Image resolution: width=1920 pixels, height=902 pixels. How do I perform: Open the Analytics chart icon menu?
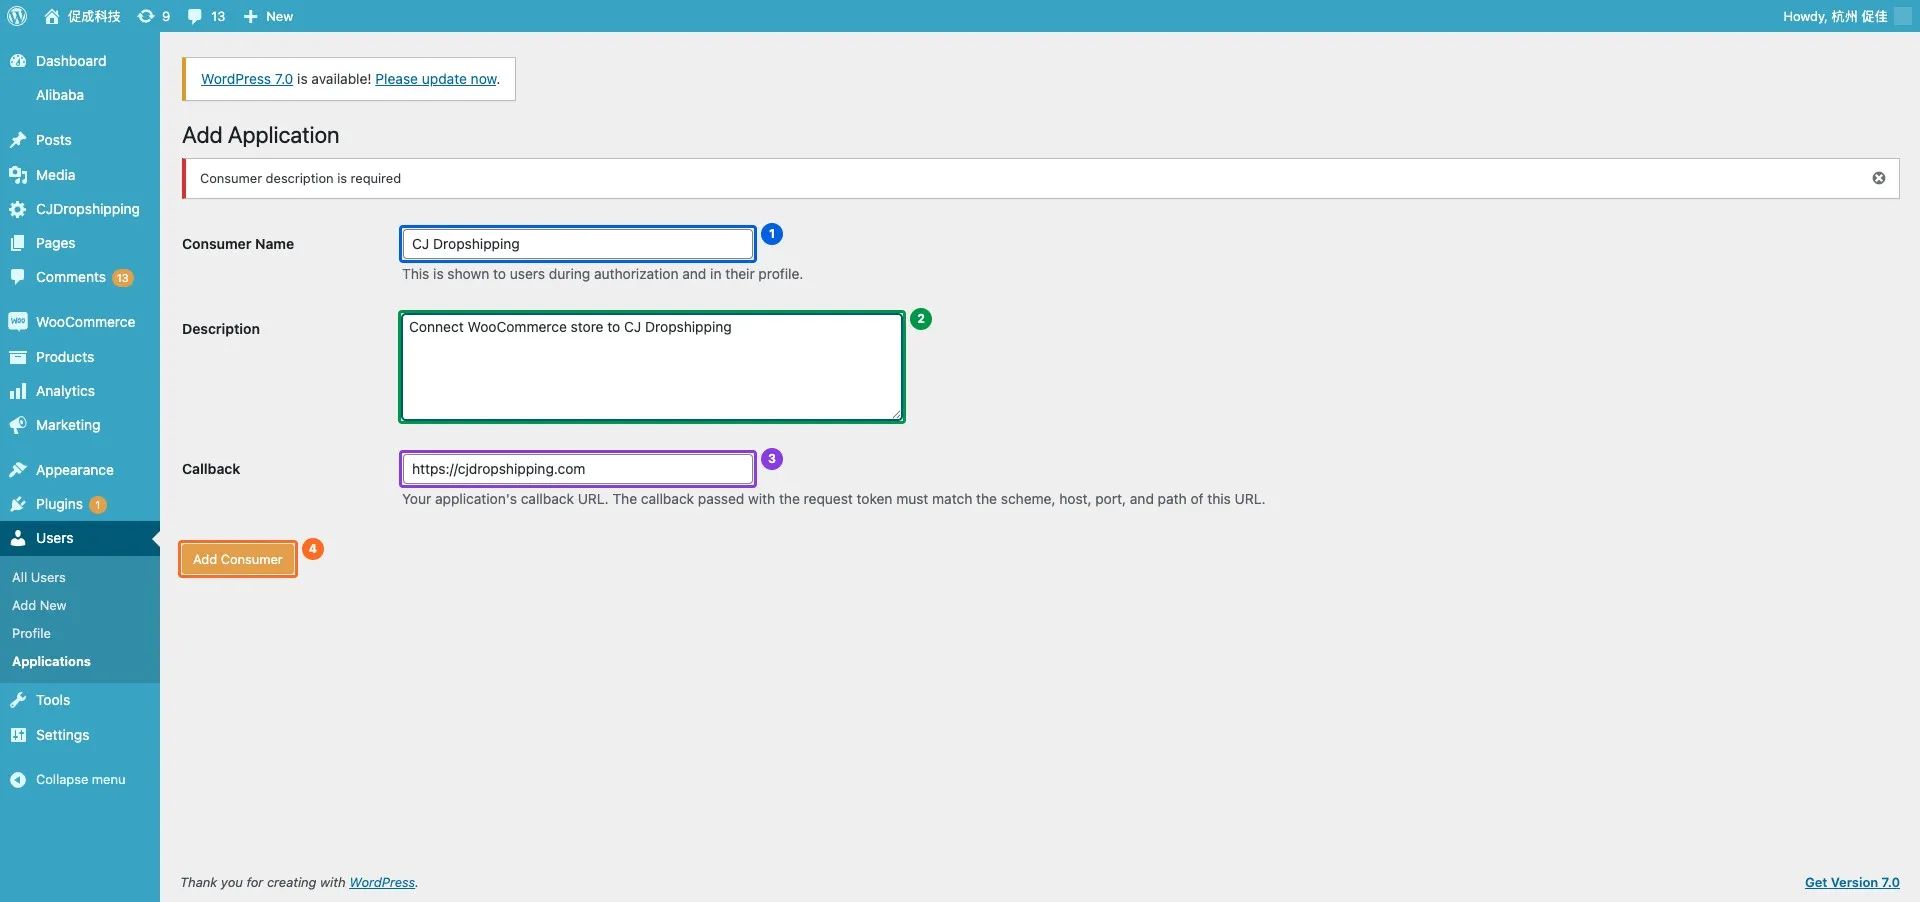click(x=18, y=391)
